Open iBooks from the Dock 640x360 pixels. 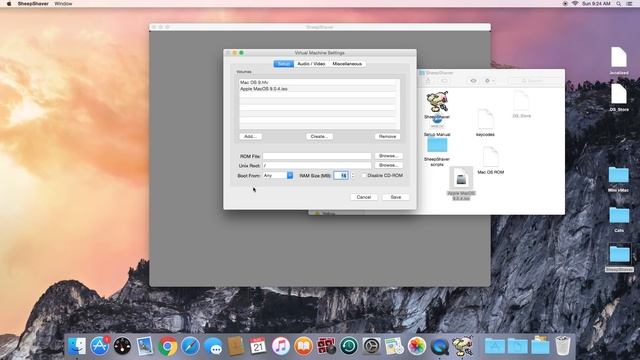[x=303, y=346]
